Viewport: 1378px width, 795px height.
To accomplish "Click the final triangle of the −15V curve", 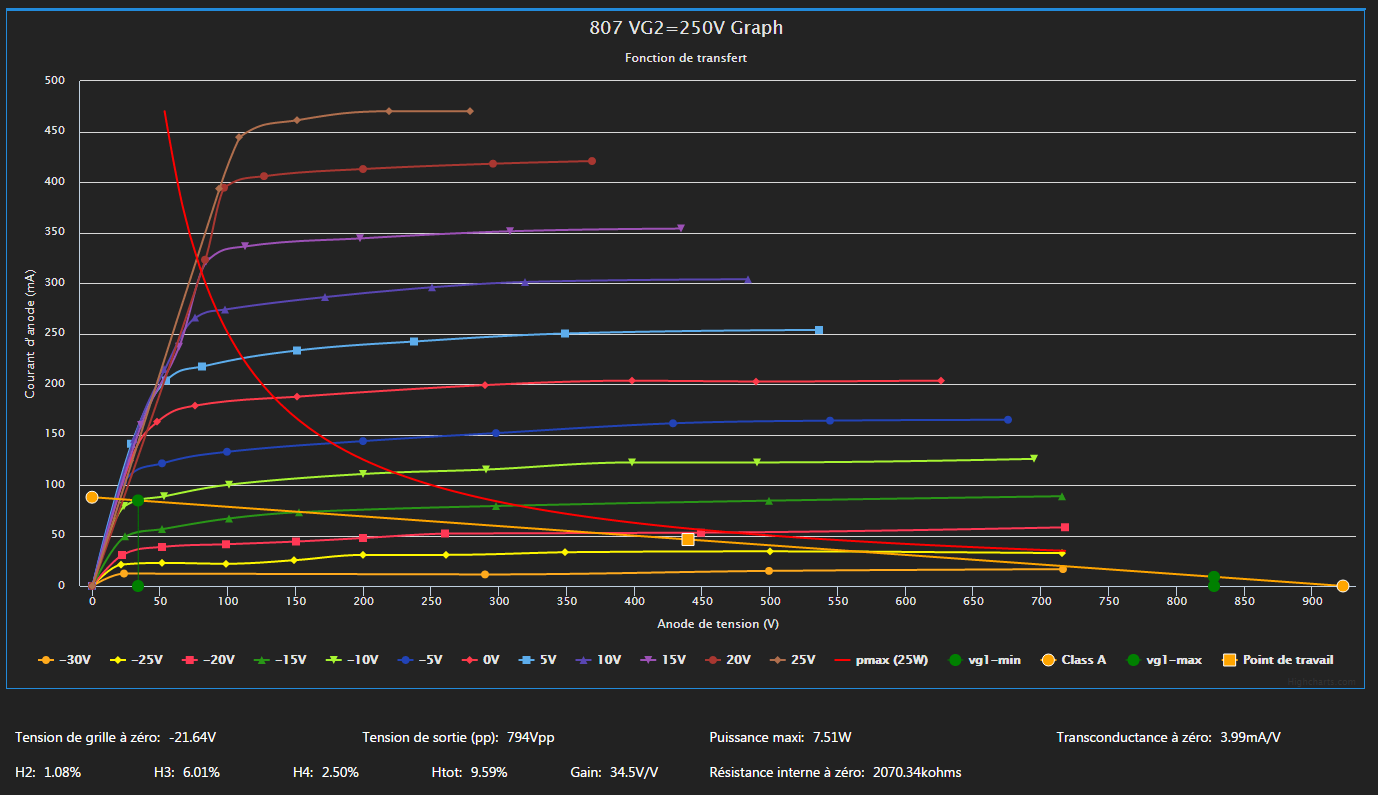I will [x=1062, y=496].
